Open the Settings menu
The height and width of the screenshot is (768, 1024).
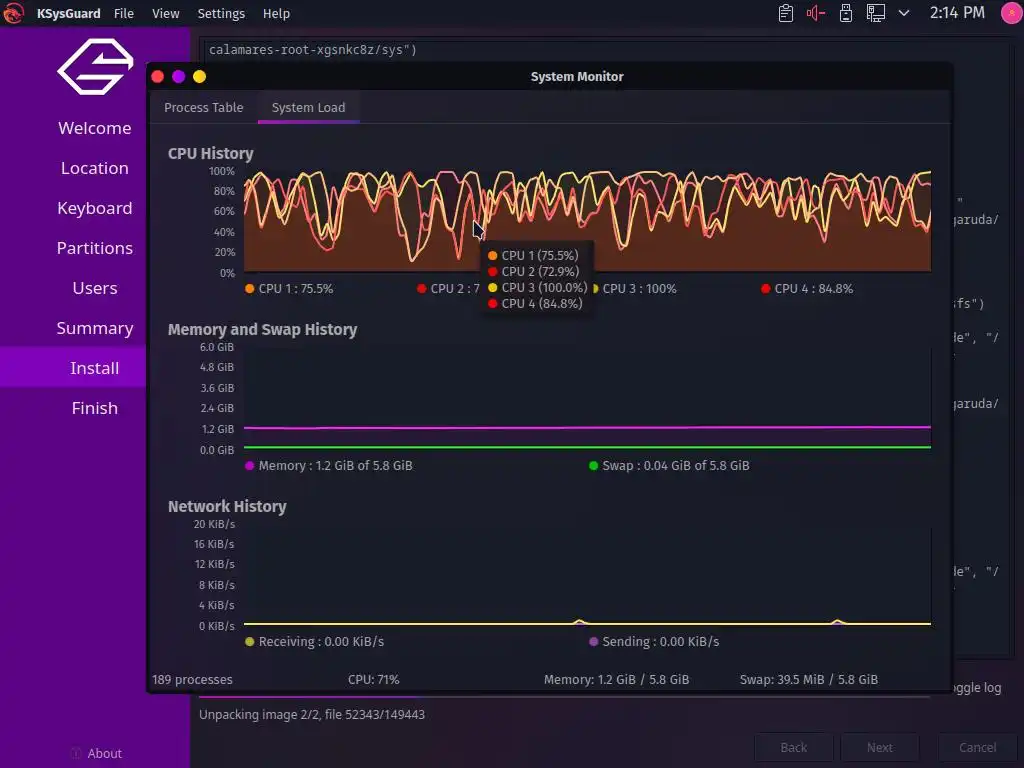pos(221,14)
